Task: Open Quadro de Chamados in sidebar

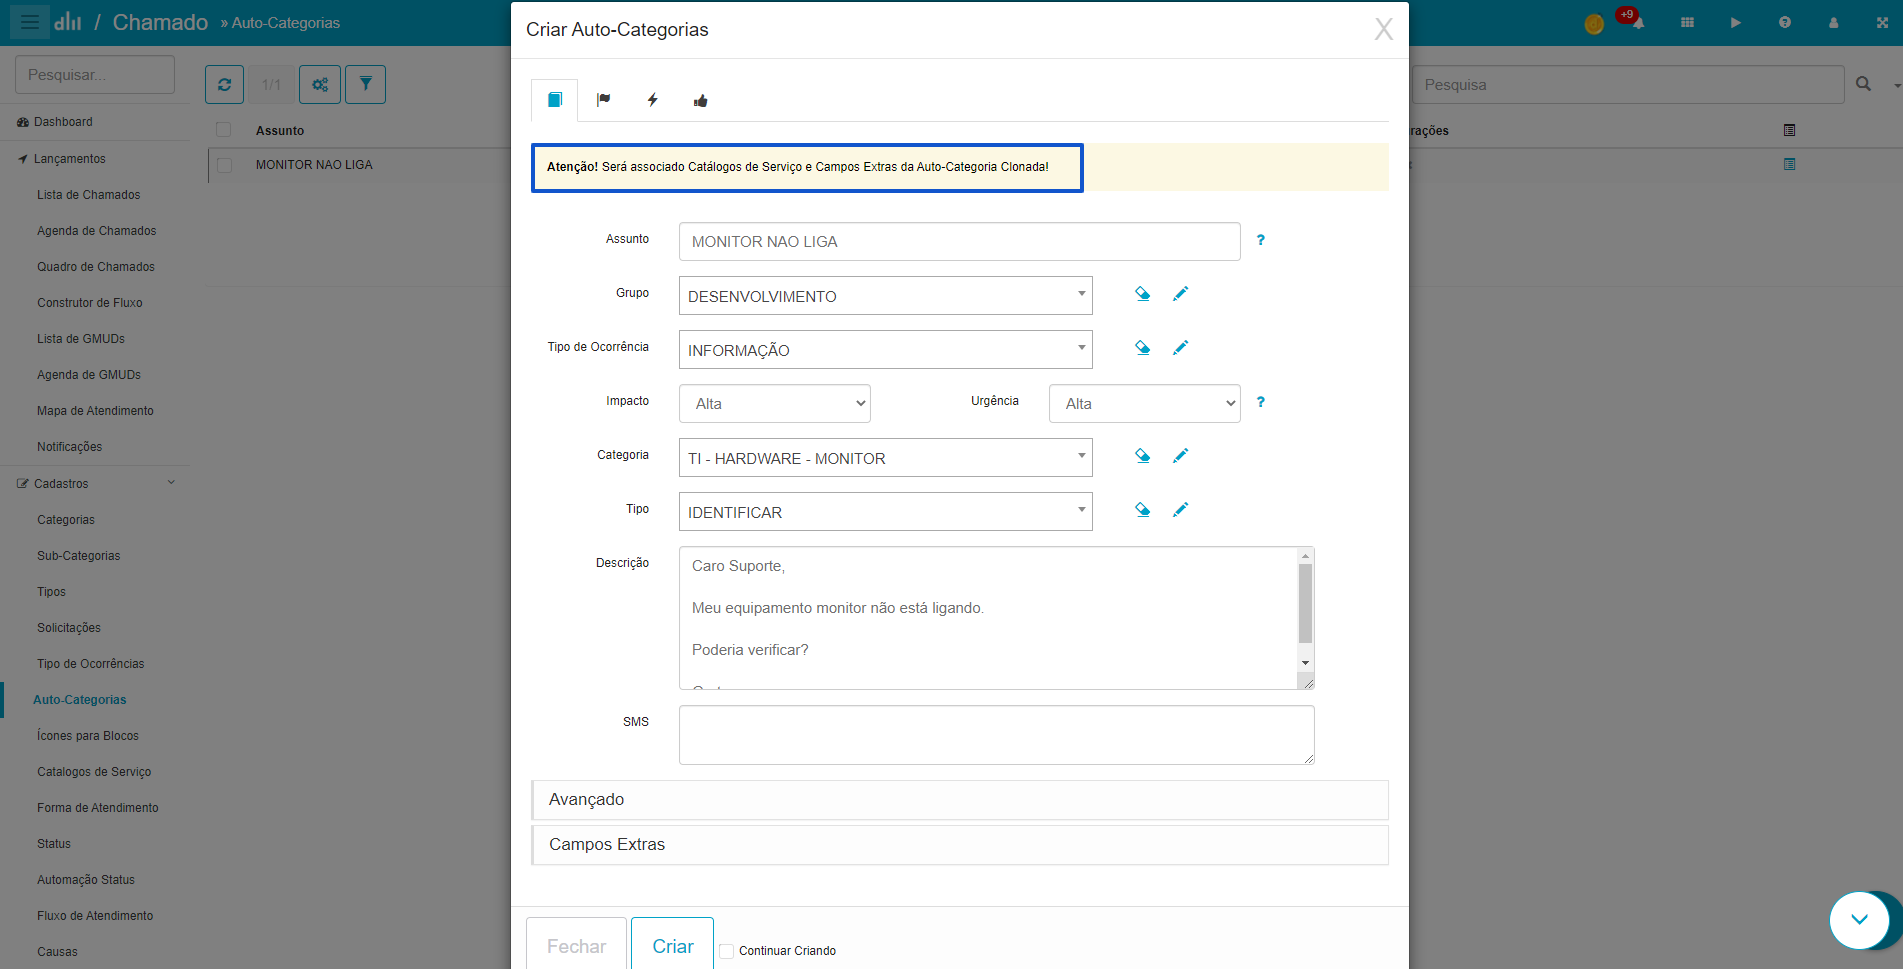Action: pyautogui.click(x=96, y=267)
